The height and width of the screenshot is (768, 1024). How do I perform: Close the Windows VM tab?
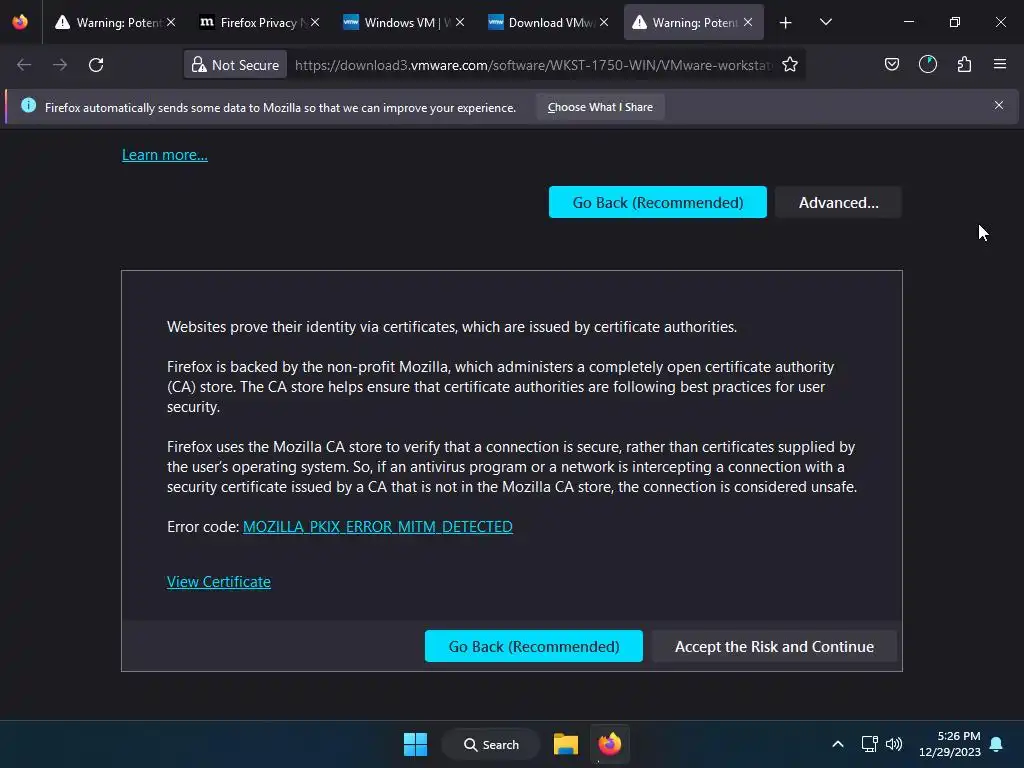coord(460,22)
